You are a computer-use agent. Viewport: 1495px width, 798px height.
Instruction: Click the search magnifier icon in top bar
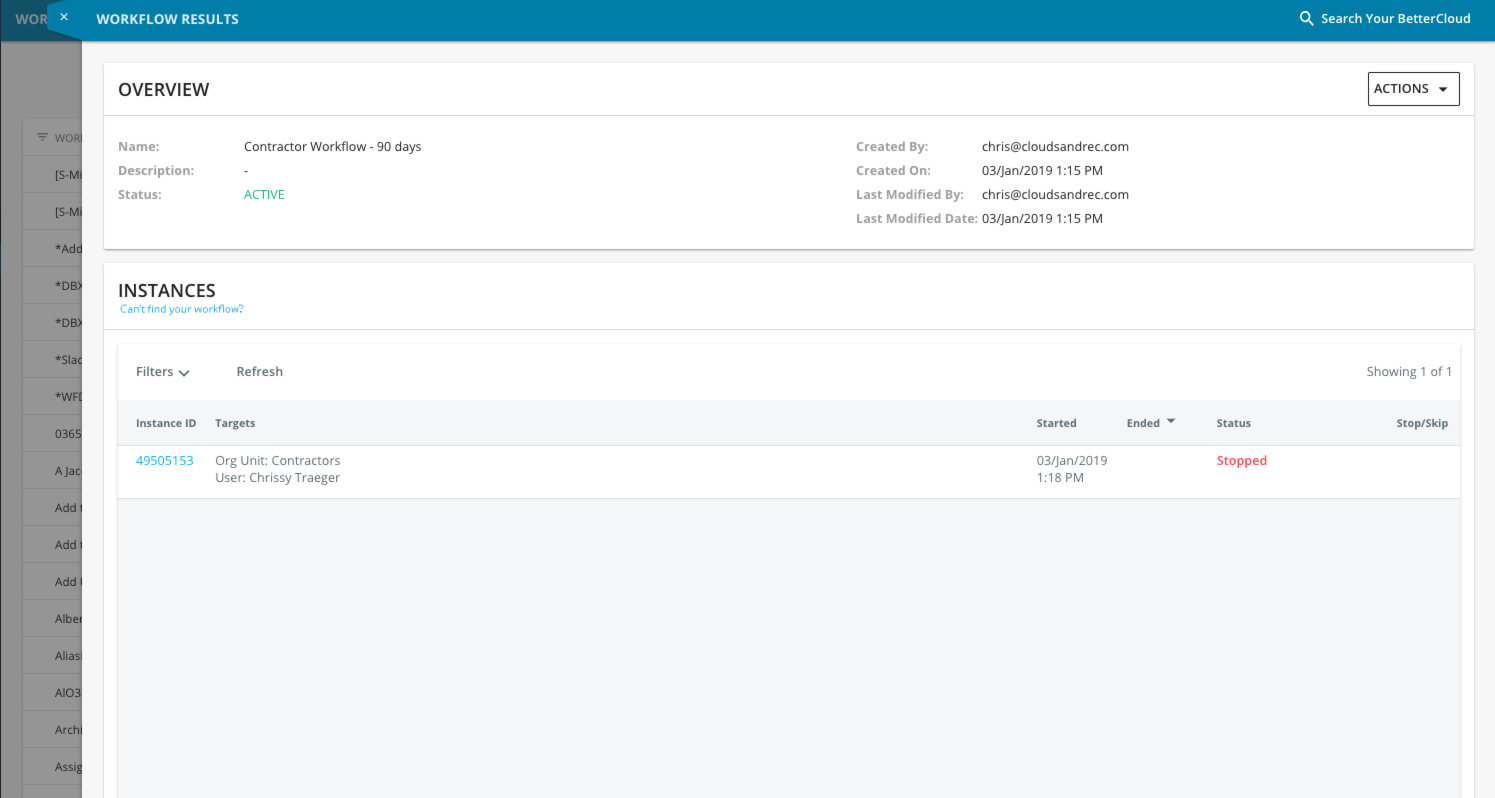click(x=1305, y=17)
